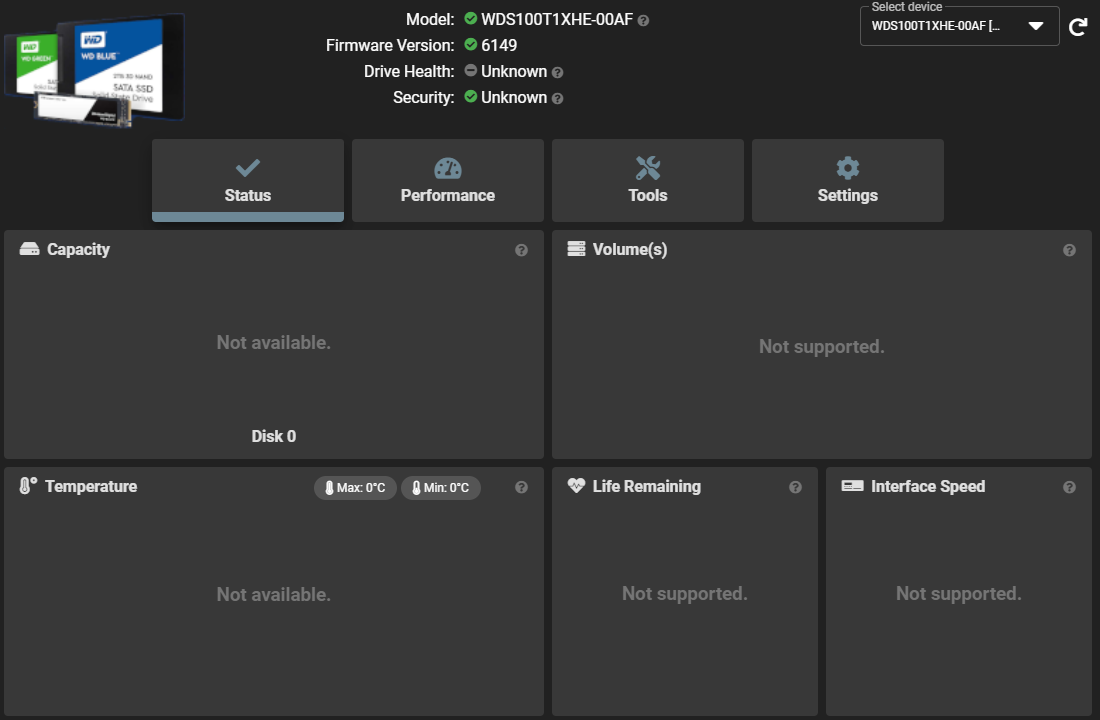Click Interface Speed's Not supported text
Screen dimensions: 1100x720
[x=958, y=594]
